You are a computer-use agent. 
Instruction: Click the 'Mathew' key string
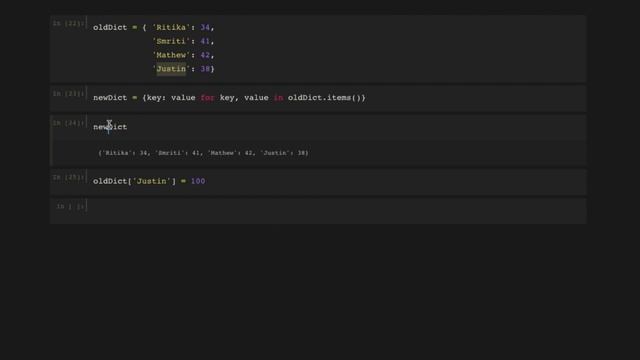coord(171,55)
